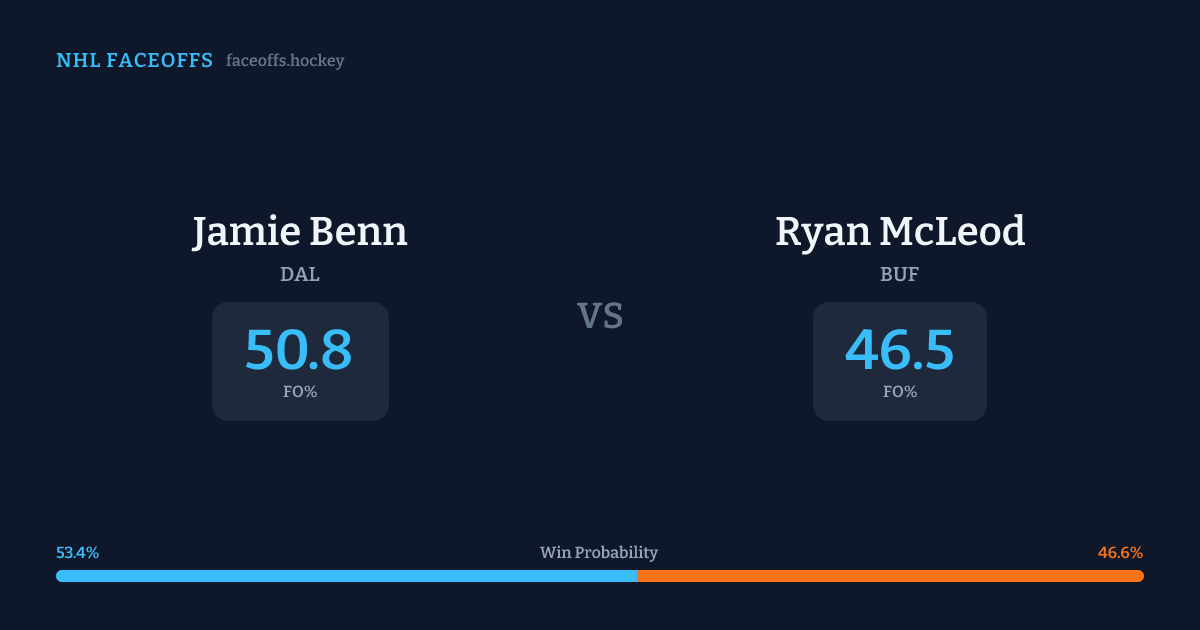Viewport: 1200px width, 630px height.
Task: Select the BUF team abbreviation
Action: coord(899,274)
